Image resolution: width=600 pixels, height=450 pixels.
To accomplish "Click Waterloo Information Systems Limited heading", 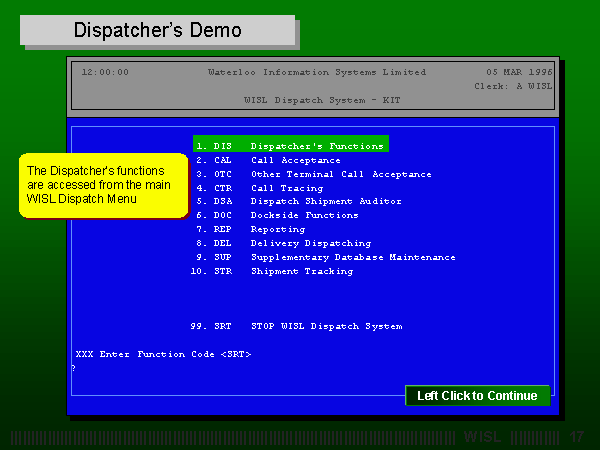I will tap(317, 72).
